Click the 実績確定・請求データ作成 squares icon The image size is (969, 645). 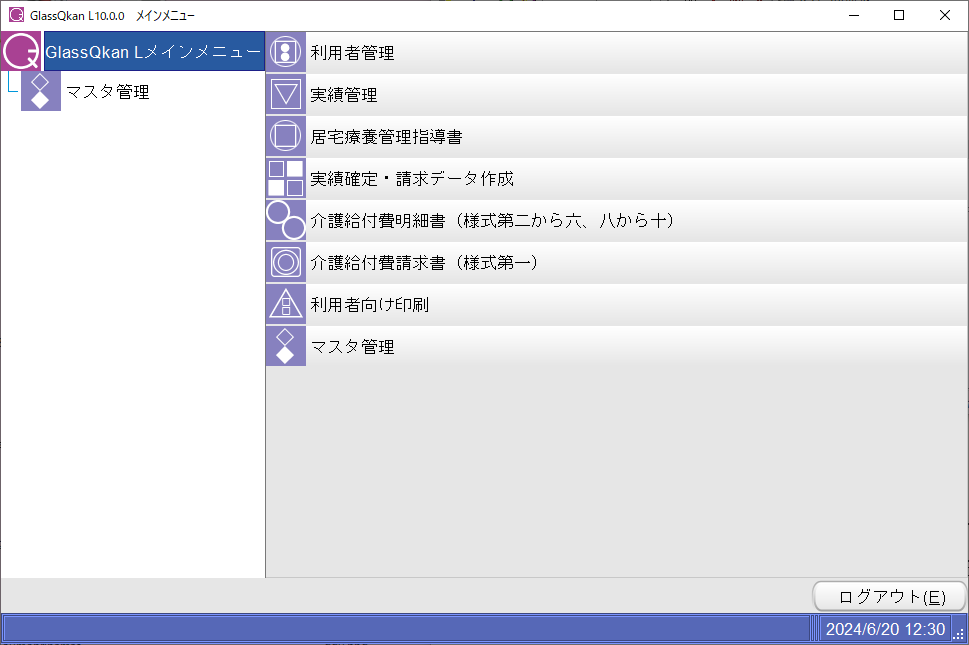pos(286,179)
